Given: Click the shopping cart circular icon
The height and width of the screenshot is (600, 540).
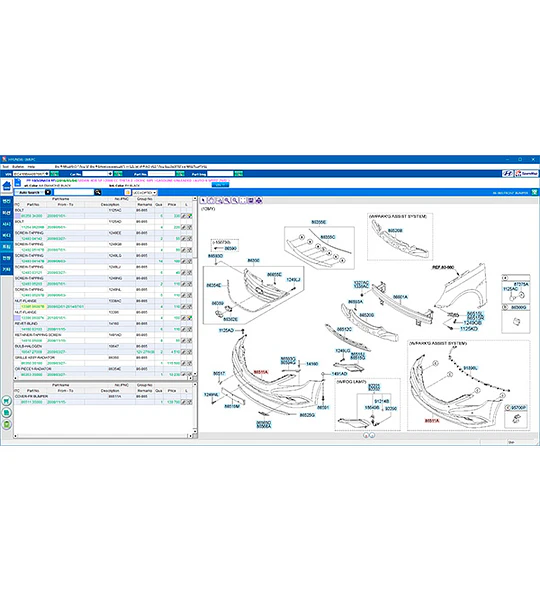Looking at the screenshot, I should click(7, 401).
